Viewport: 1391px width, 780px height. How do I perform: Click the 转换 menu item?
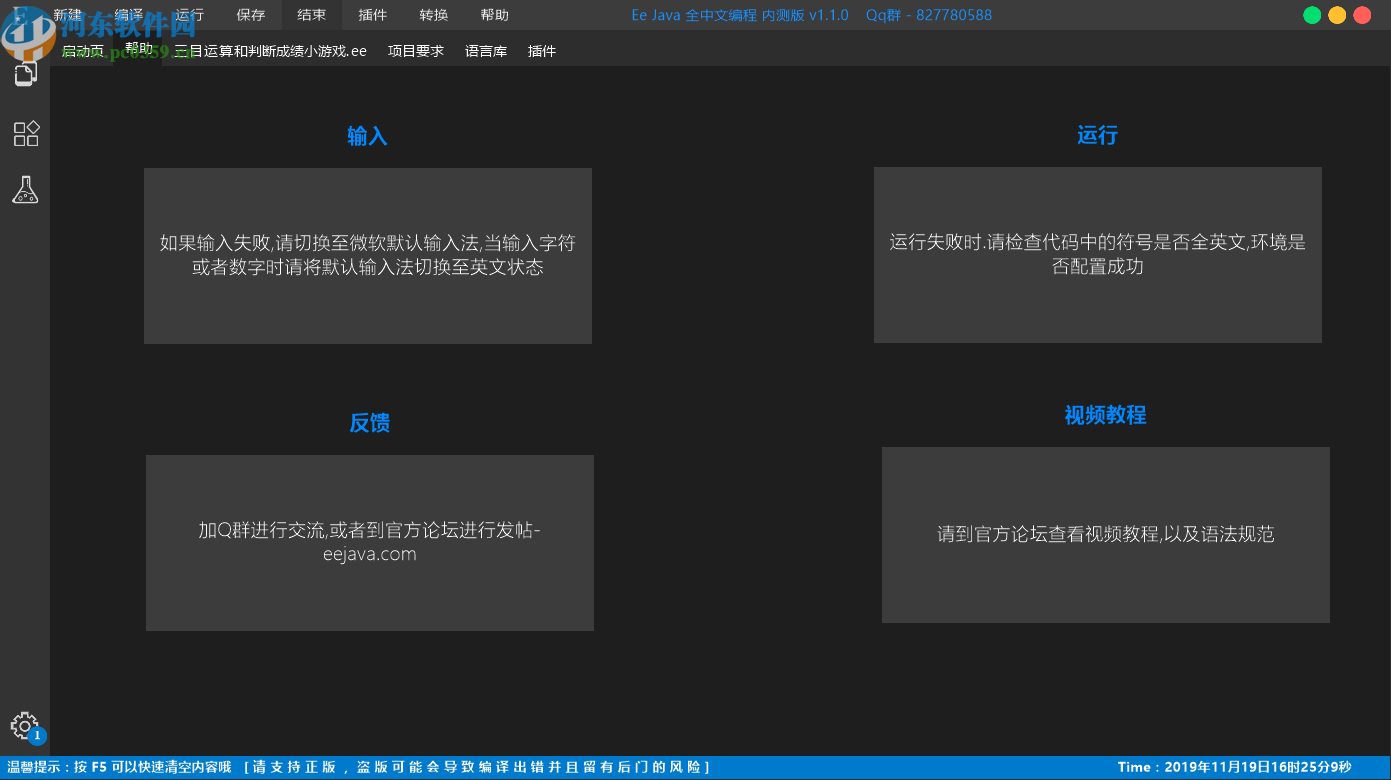434,14
